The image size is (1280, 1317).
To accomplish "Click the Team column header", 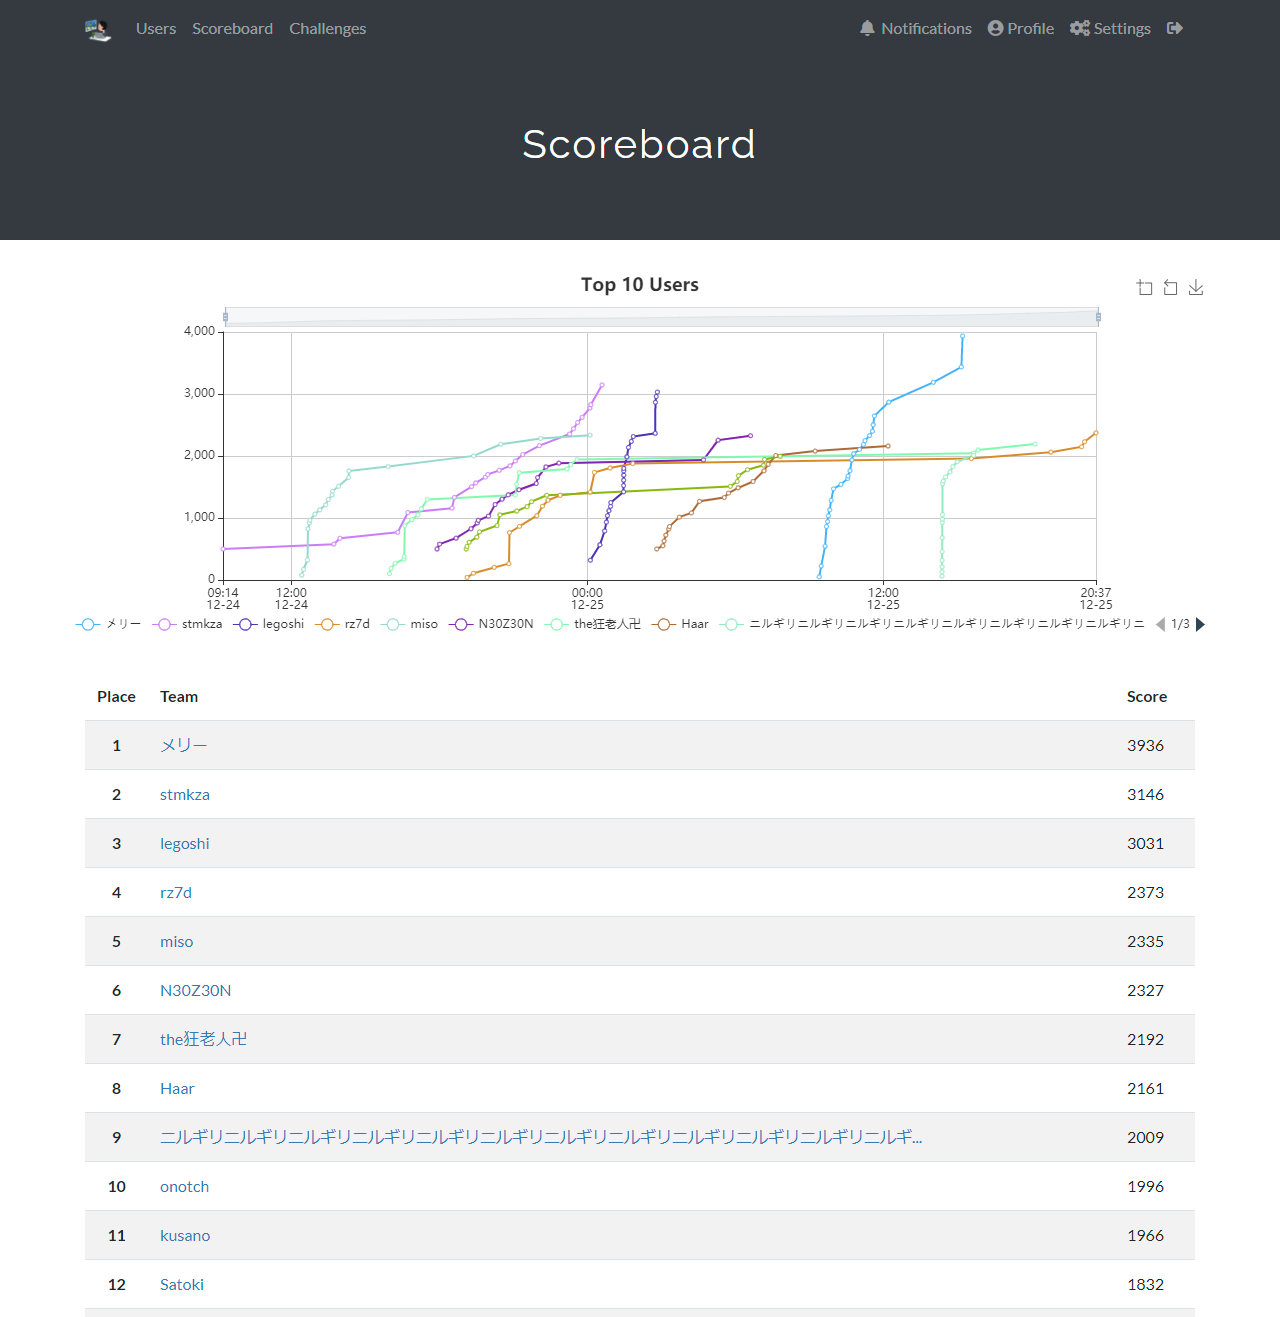I will 179,696.
